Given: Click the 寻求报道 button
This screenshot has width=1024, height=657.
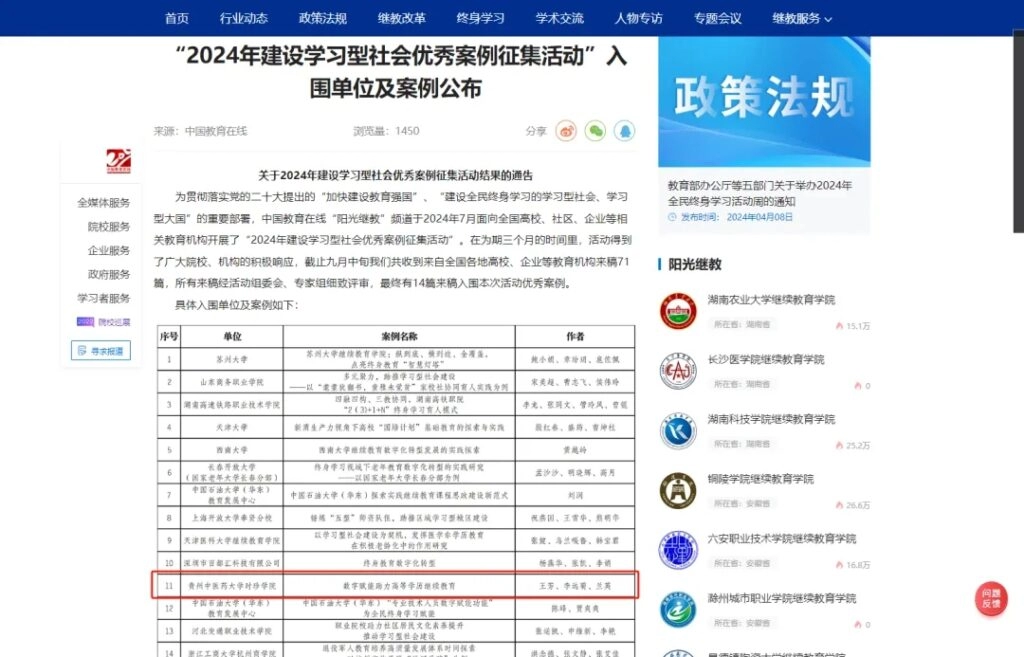Looking at the screenshot, I should point(101,351).
